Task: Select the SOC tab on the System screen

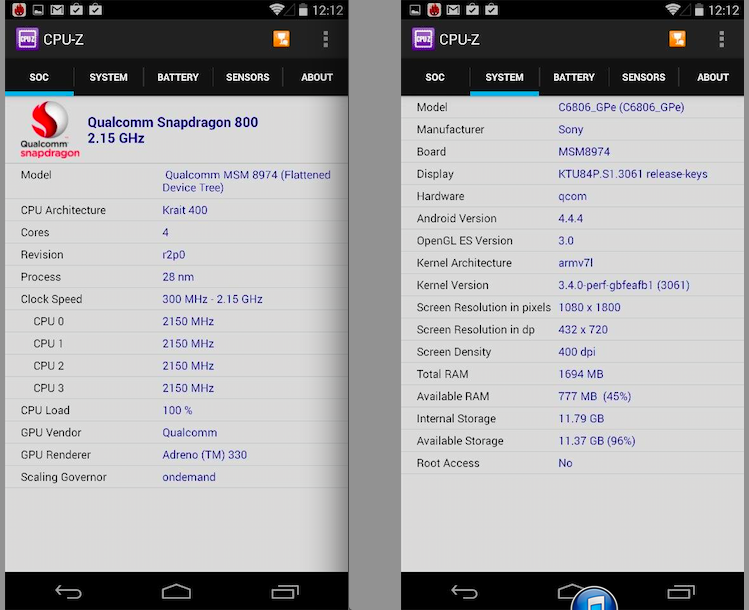Action: (435, 77)
